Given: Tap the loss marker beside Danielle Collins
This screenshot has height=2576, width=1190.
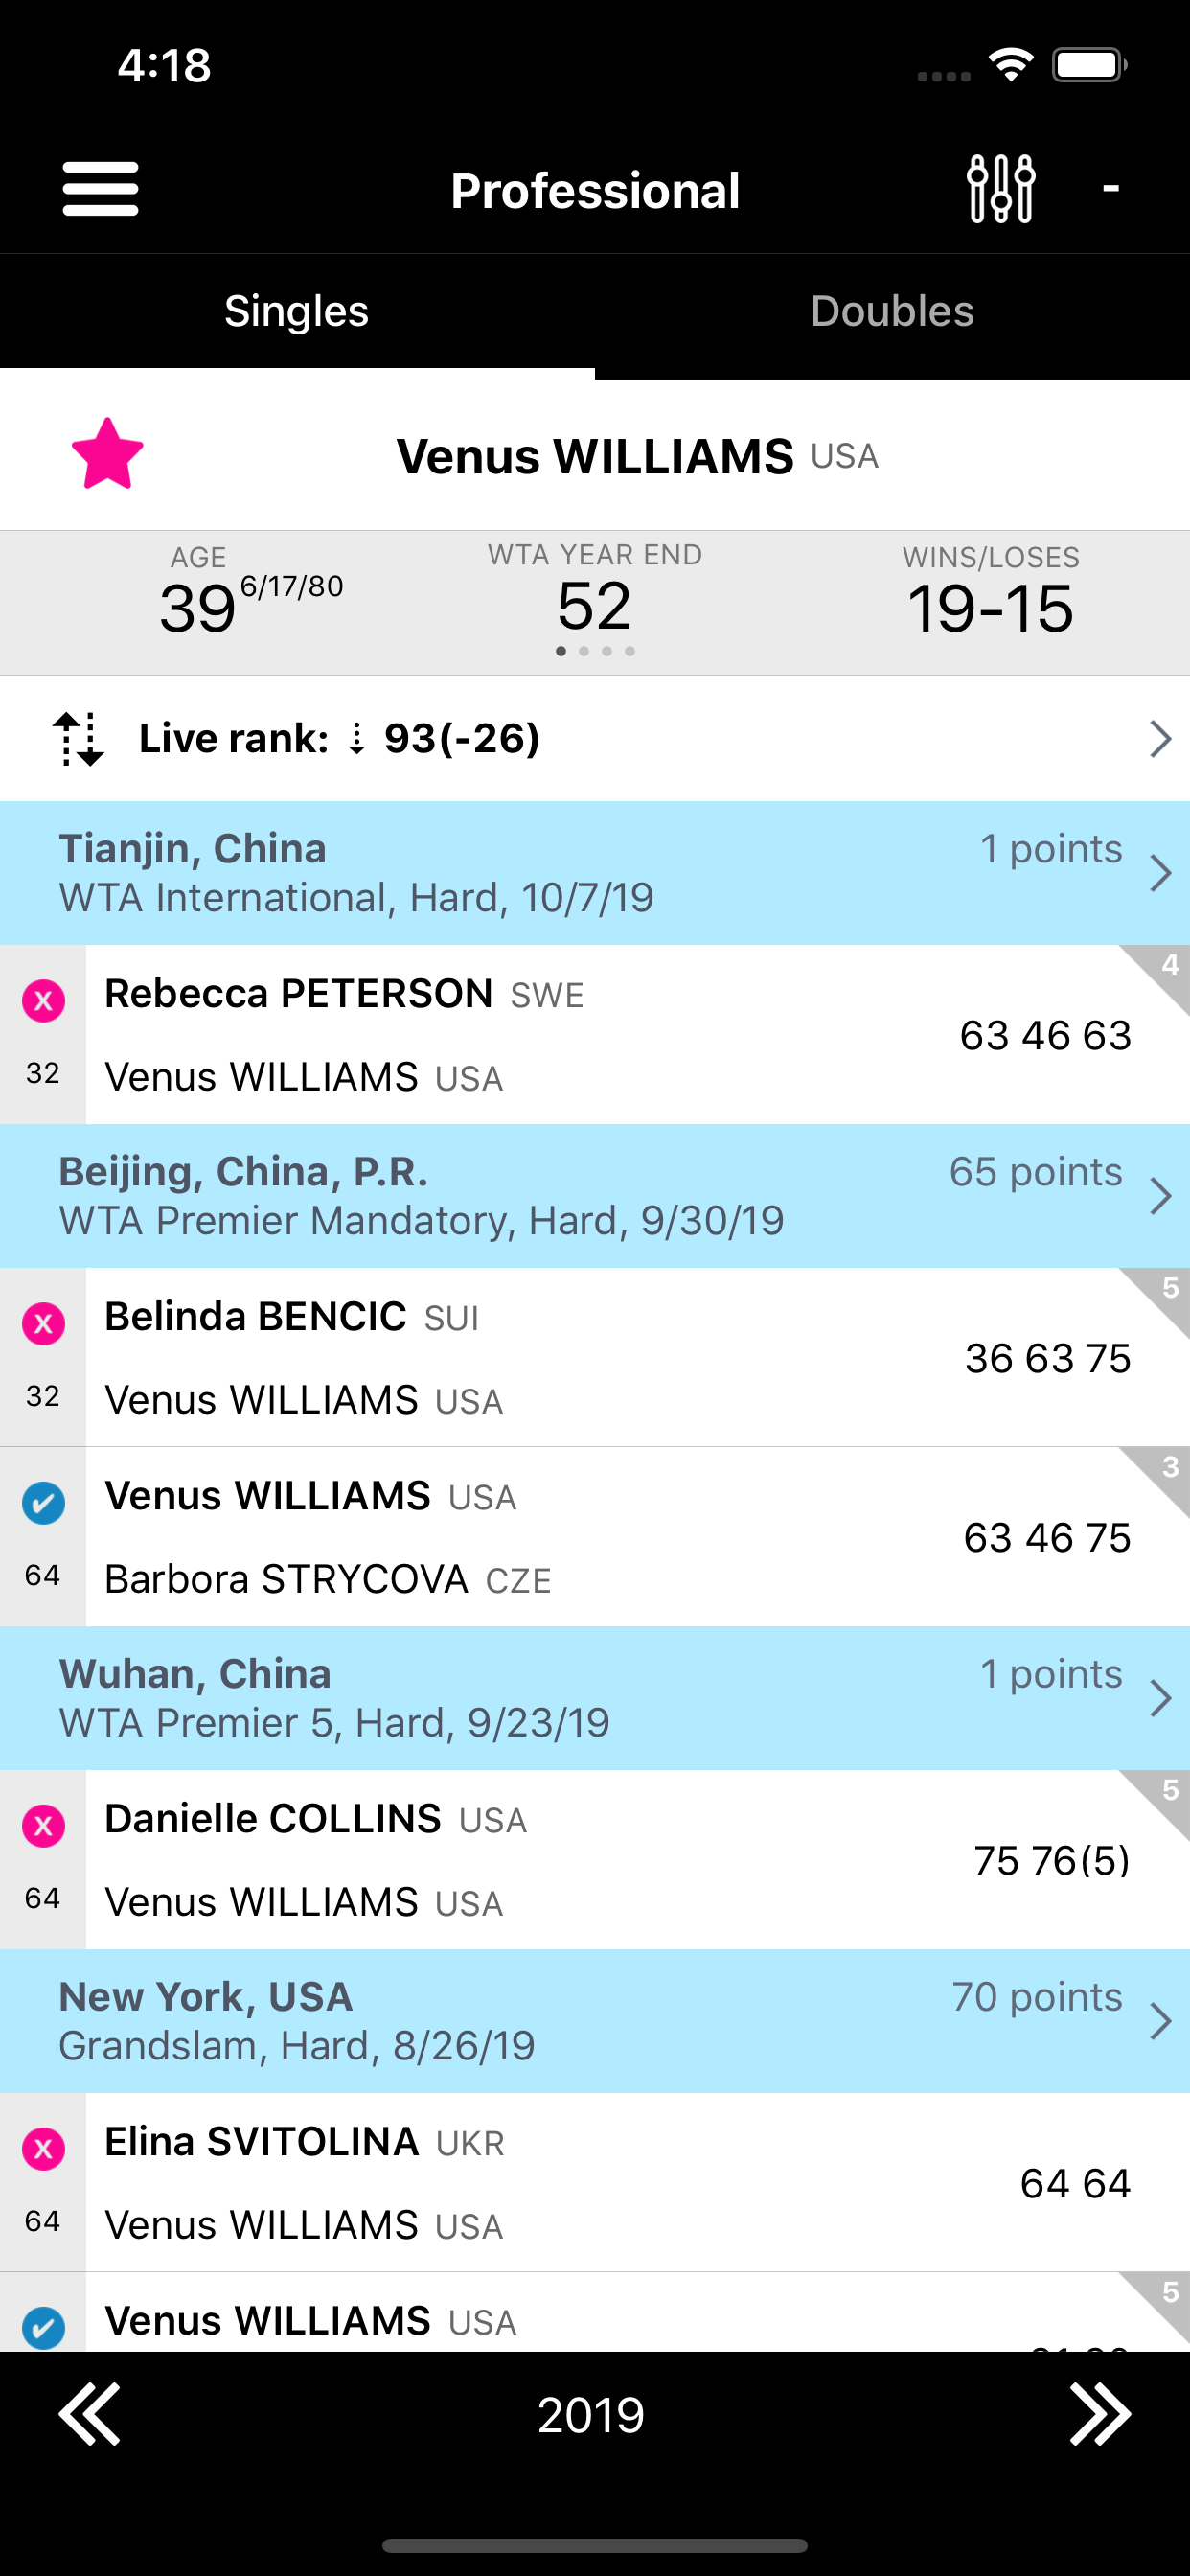Looking at the screenshot, I should pyautogui.click(x=44, y=1825).
